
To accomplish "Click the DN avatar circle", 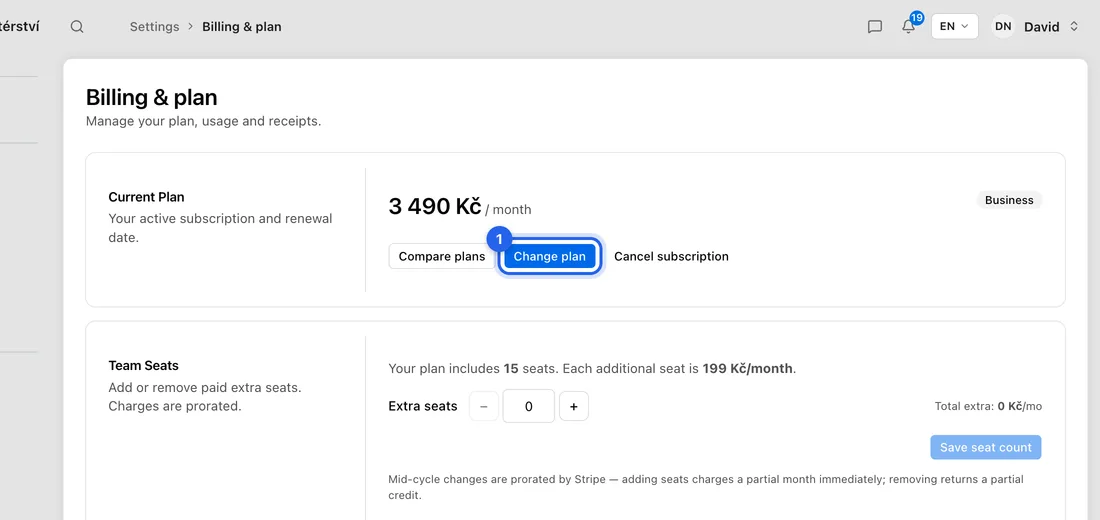I will click(x=1003, y=27).
